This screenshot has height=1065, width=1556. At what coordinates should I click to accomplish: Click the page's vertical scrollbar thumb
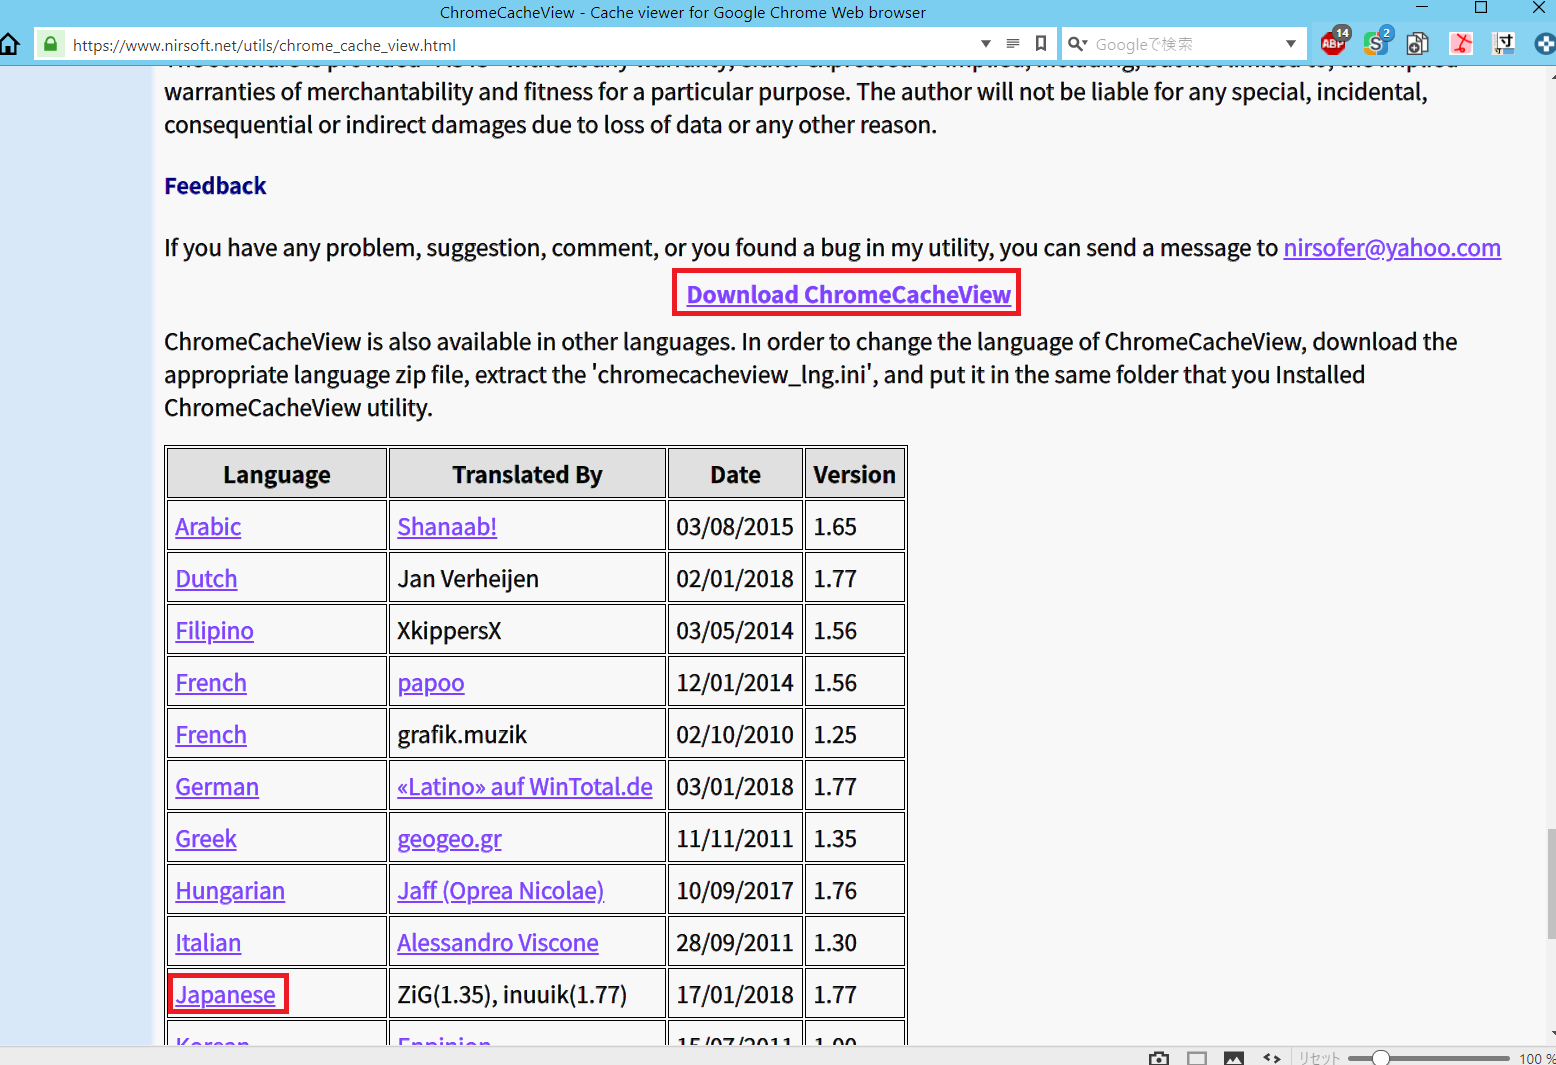[x=1551, y=883]
